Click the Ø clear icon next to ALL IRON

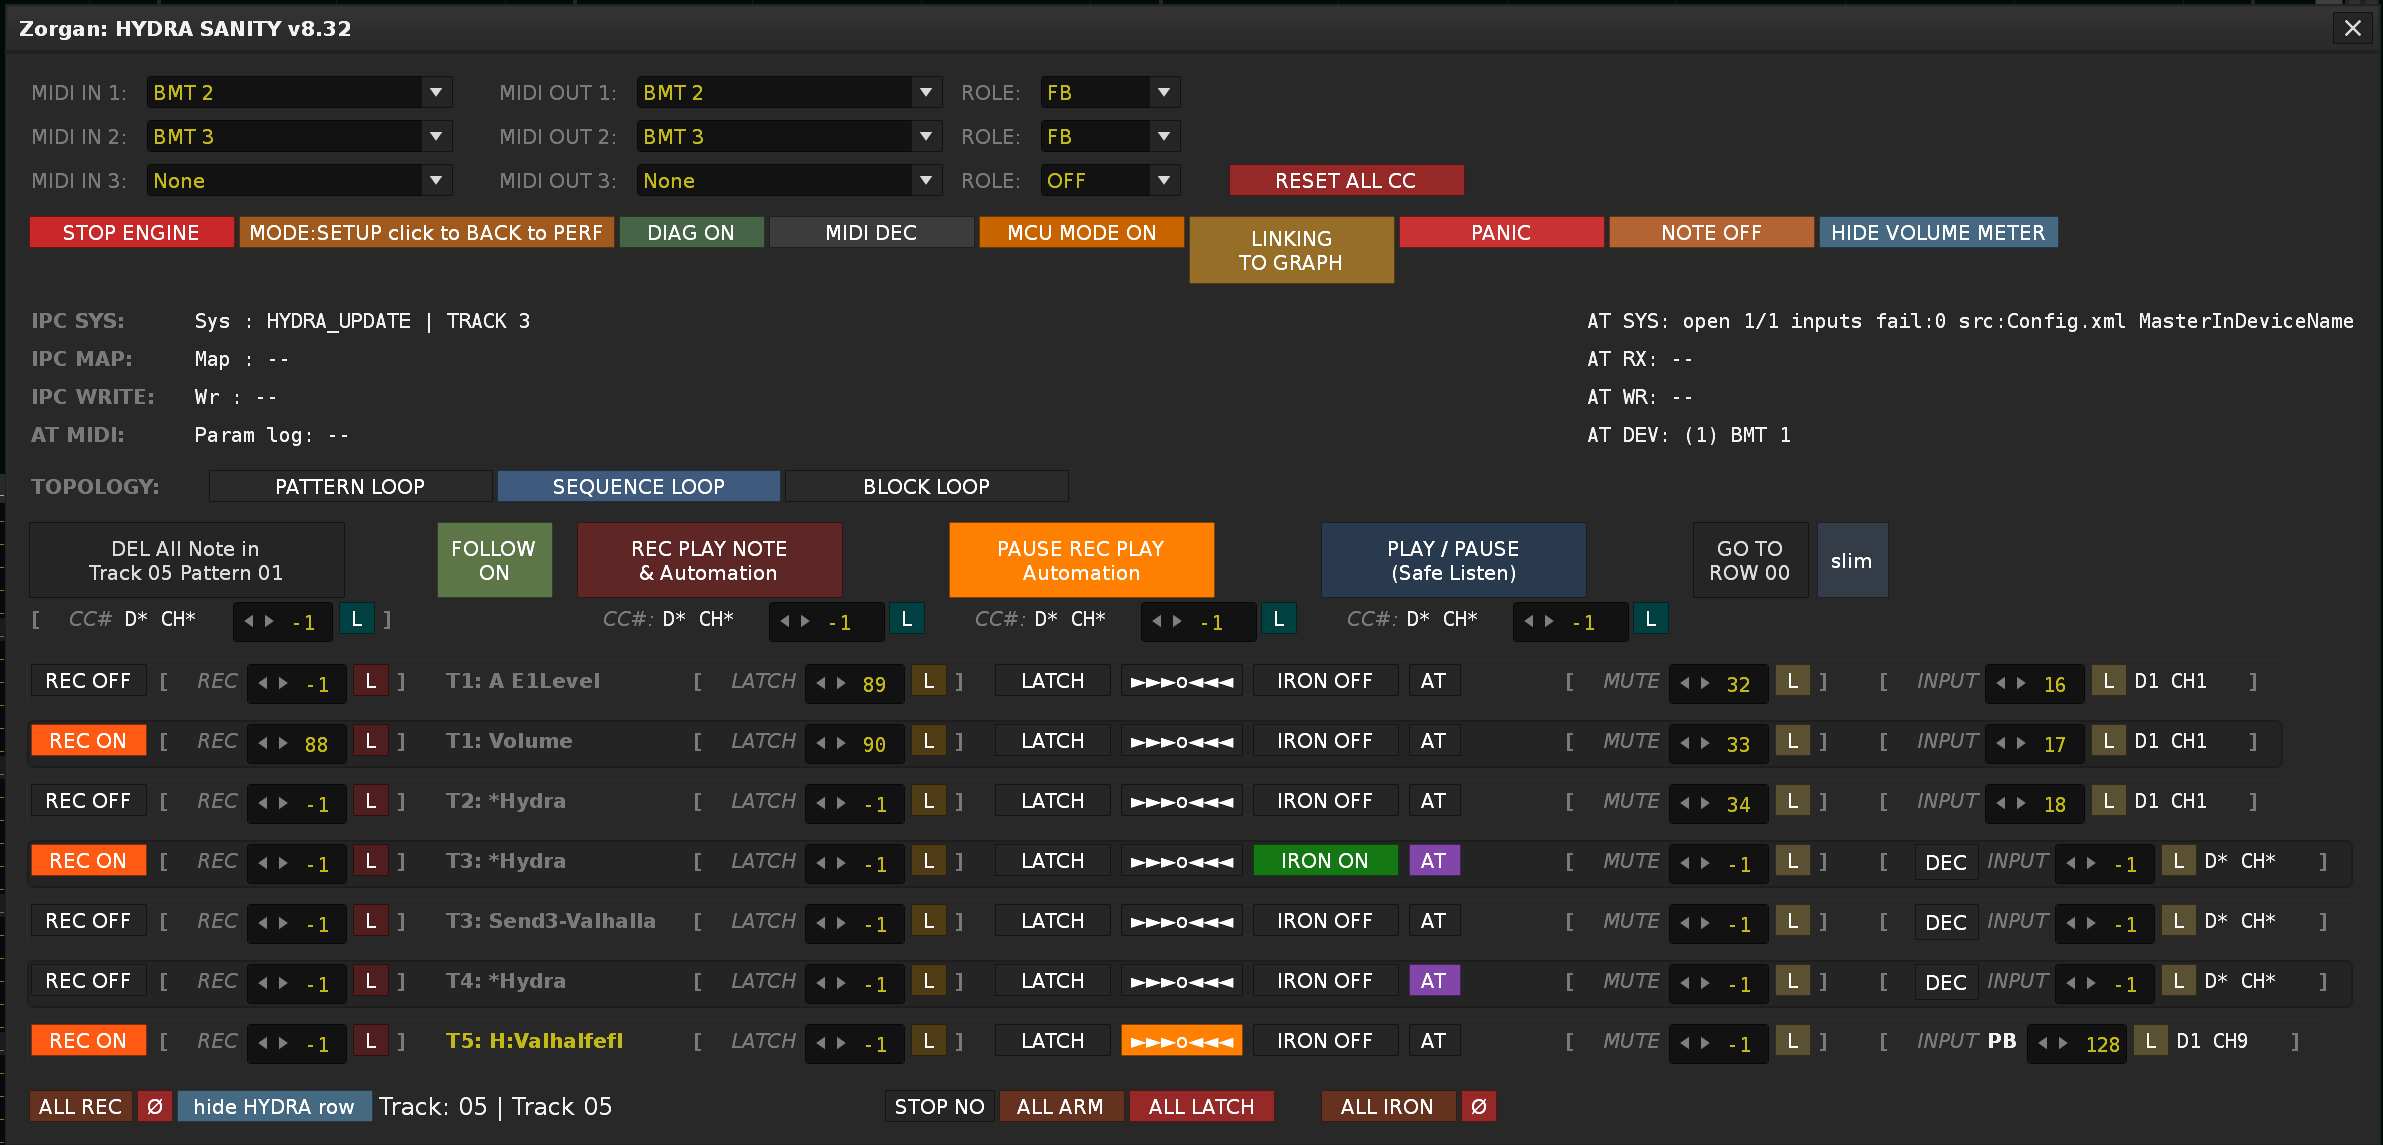pos(1479,1106)
